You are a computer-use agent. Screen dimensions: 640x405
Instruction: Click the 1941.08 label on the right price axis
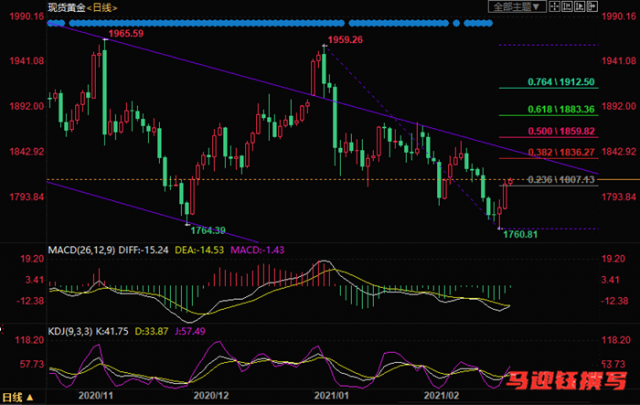point(619,61)
